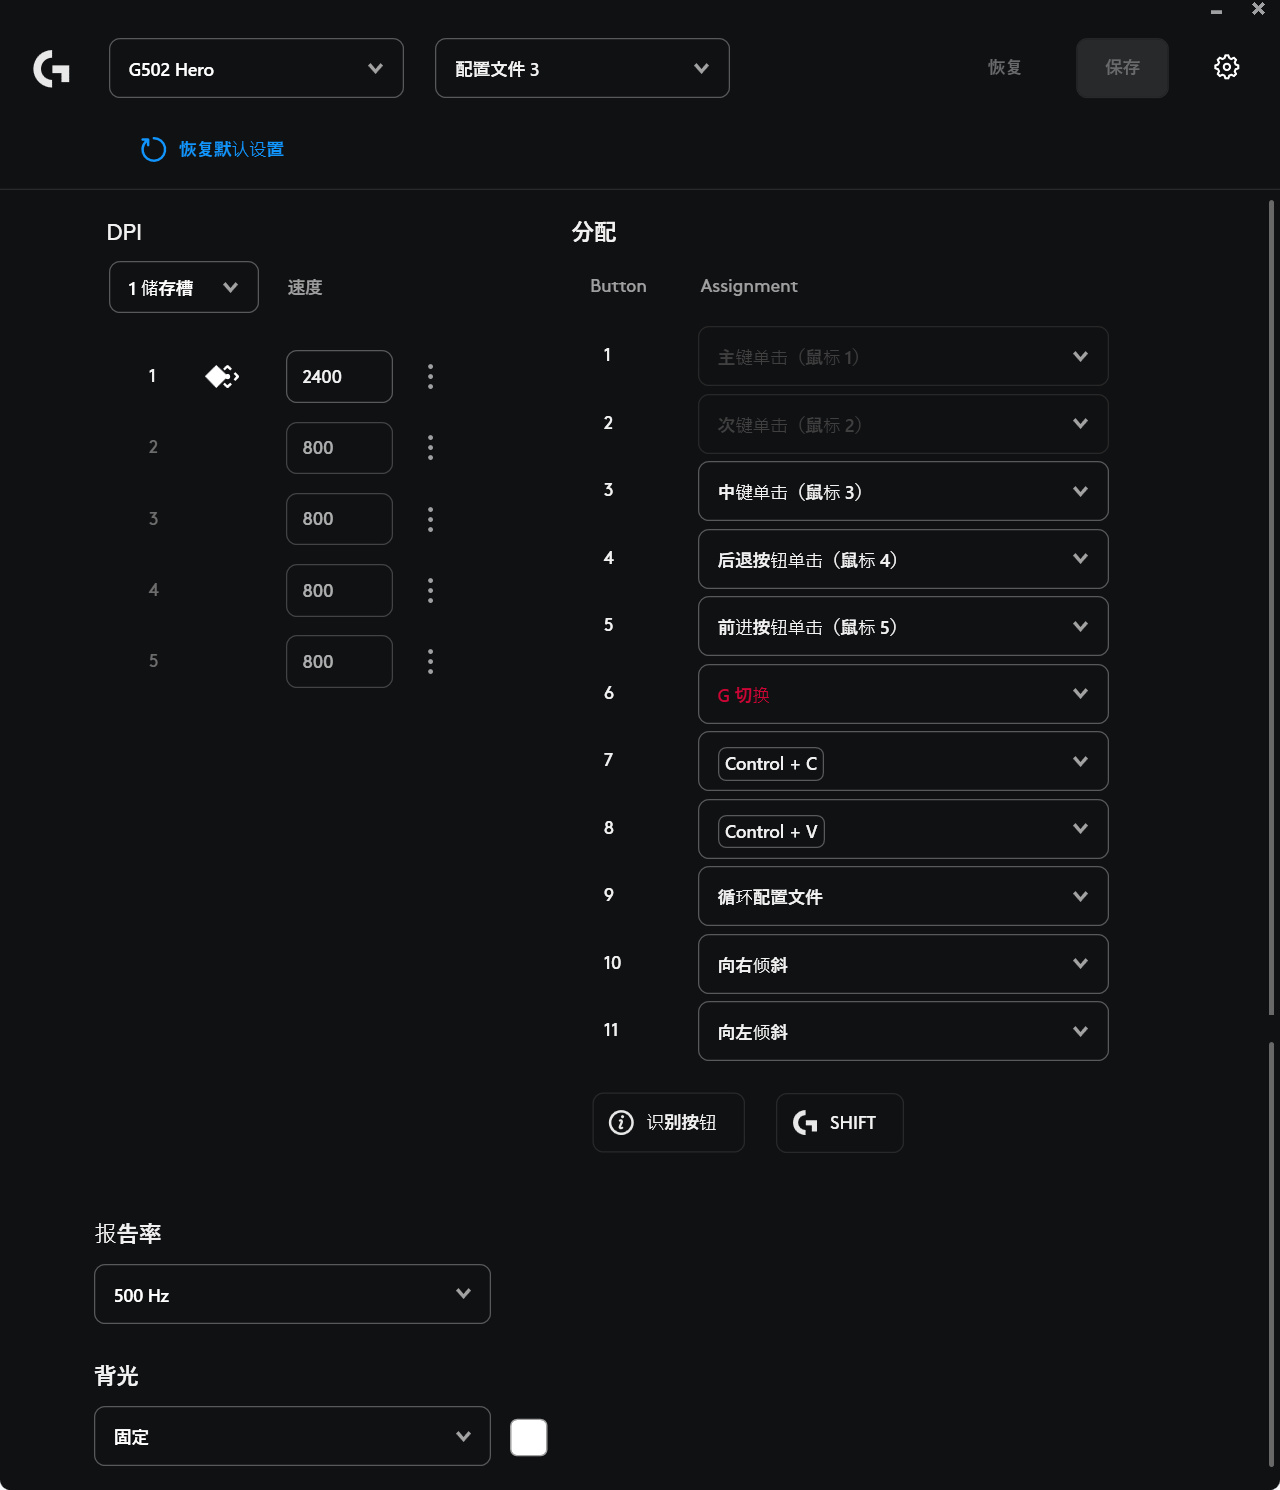Click the Logitech G logo
Viewport: 1280px width, 1490px height.
[x=51, y=69]
